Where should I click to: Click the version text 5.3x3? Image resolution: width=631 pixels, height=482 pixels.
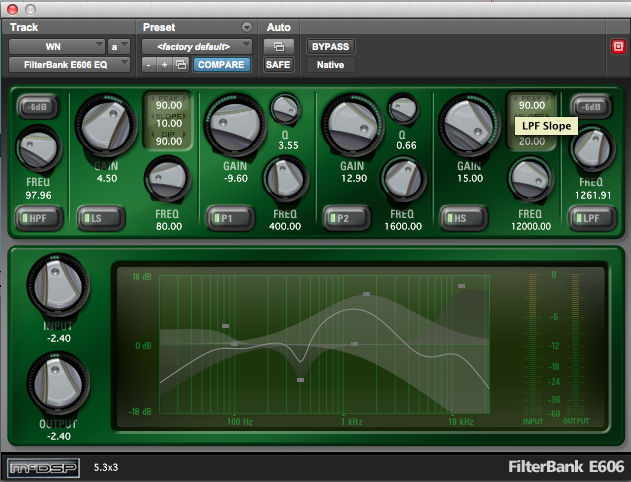(106, 468)
